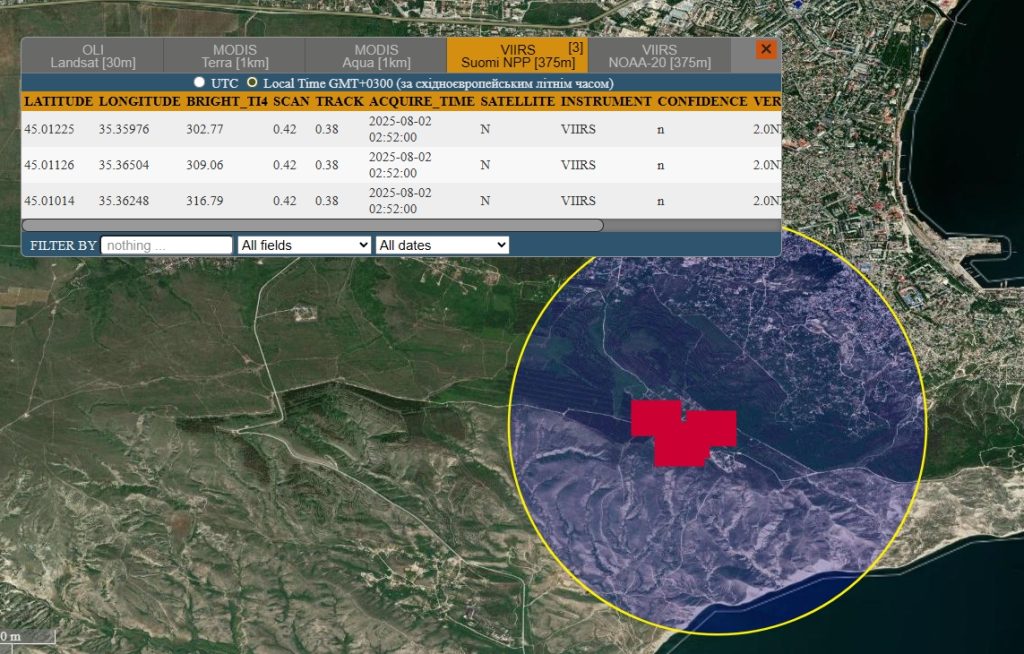Switch to the OLI Landsat [30m] tab

92,56
